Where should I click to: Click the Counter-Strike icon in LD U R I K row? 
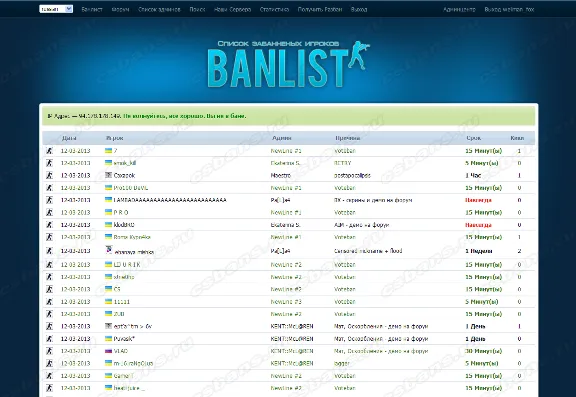(49, 264)
